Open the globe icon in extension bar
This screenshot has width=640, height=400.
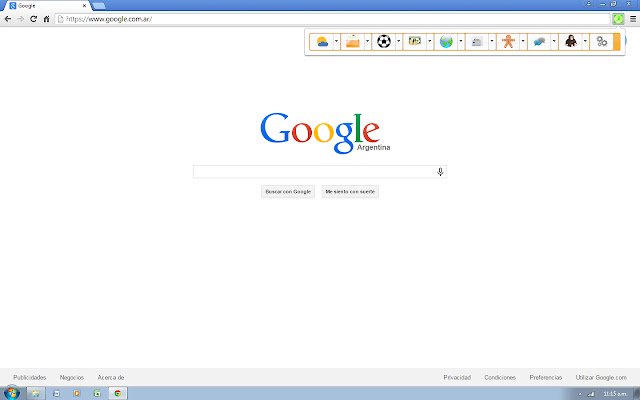coord(446,42)
